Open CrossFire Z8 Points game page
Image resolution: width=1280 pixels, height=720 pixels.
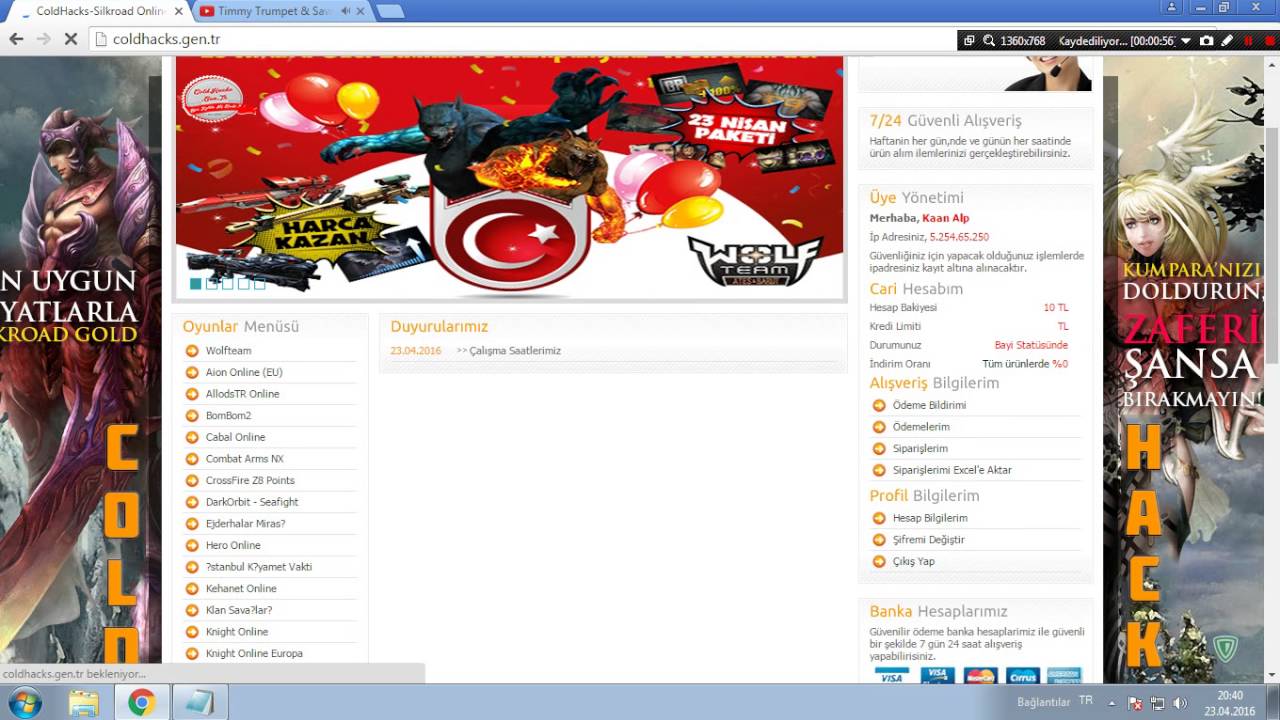250,481
